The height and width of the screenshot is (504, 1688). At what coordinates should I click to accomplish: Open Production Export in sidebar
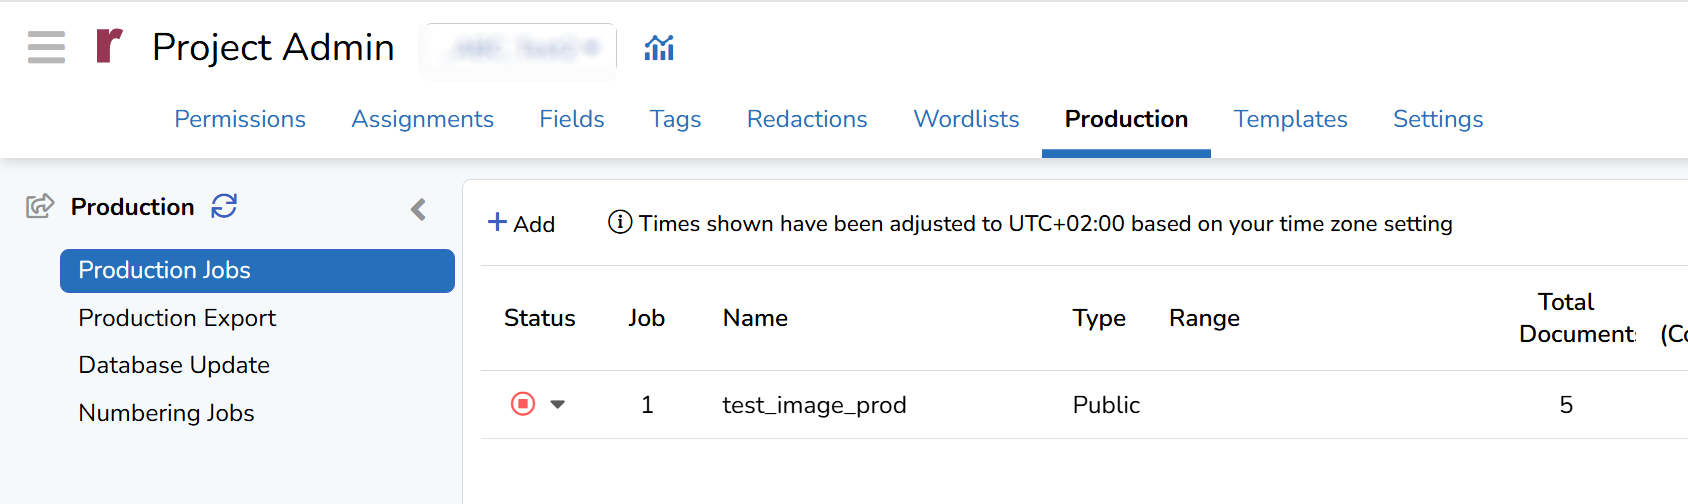click(177, 318)
